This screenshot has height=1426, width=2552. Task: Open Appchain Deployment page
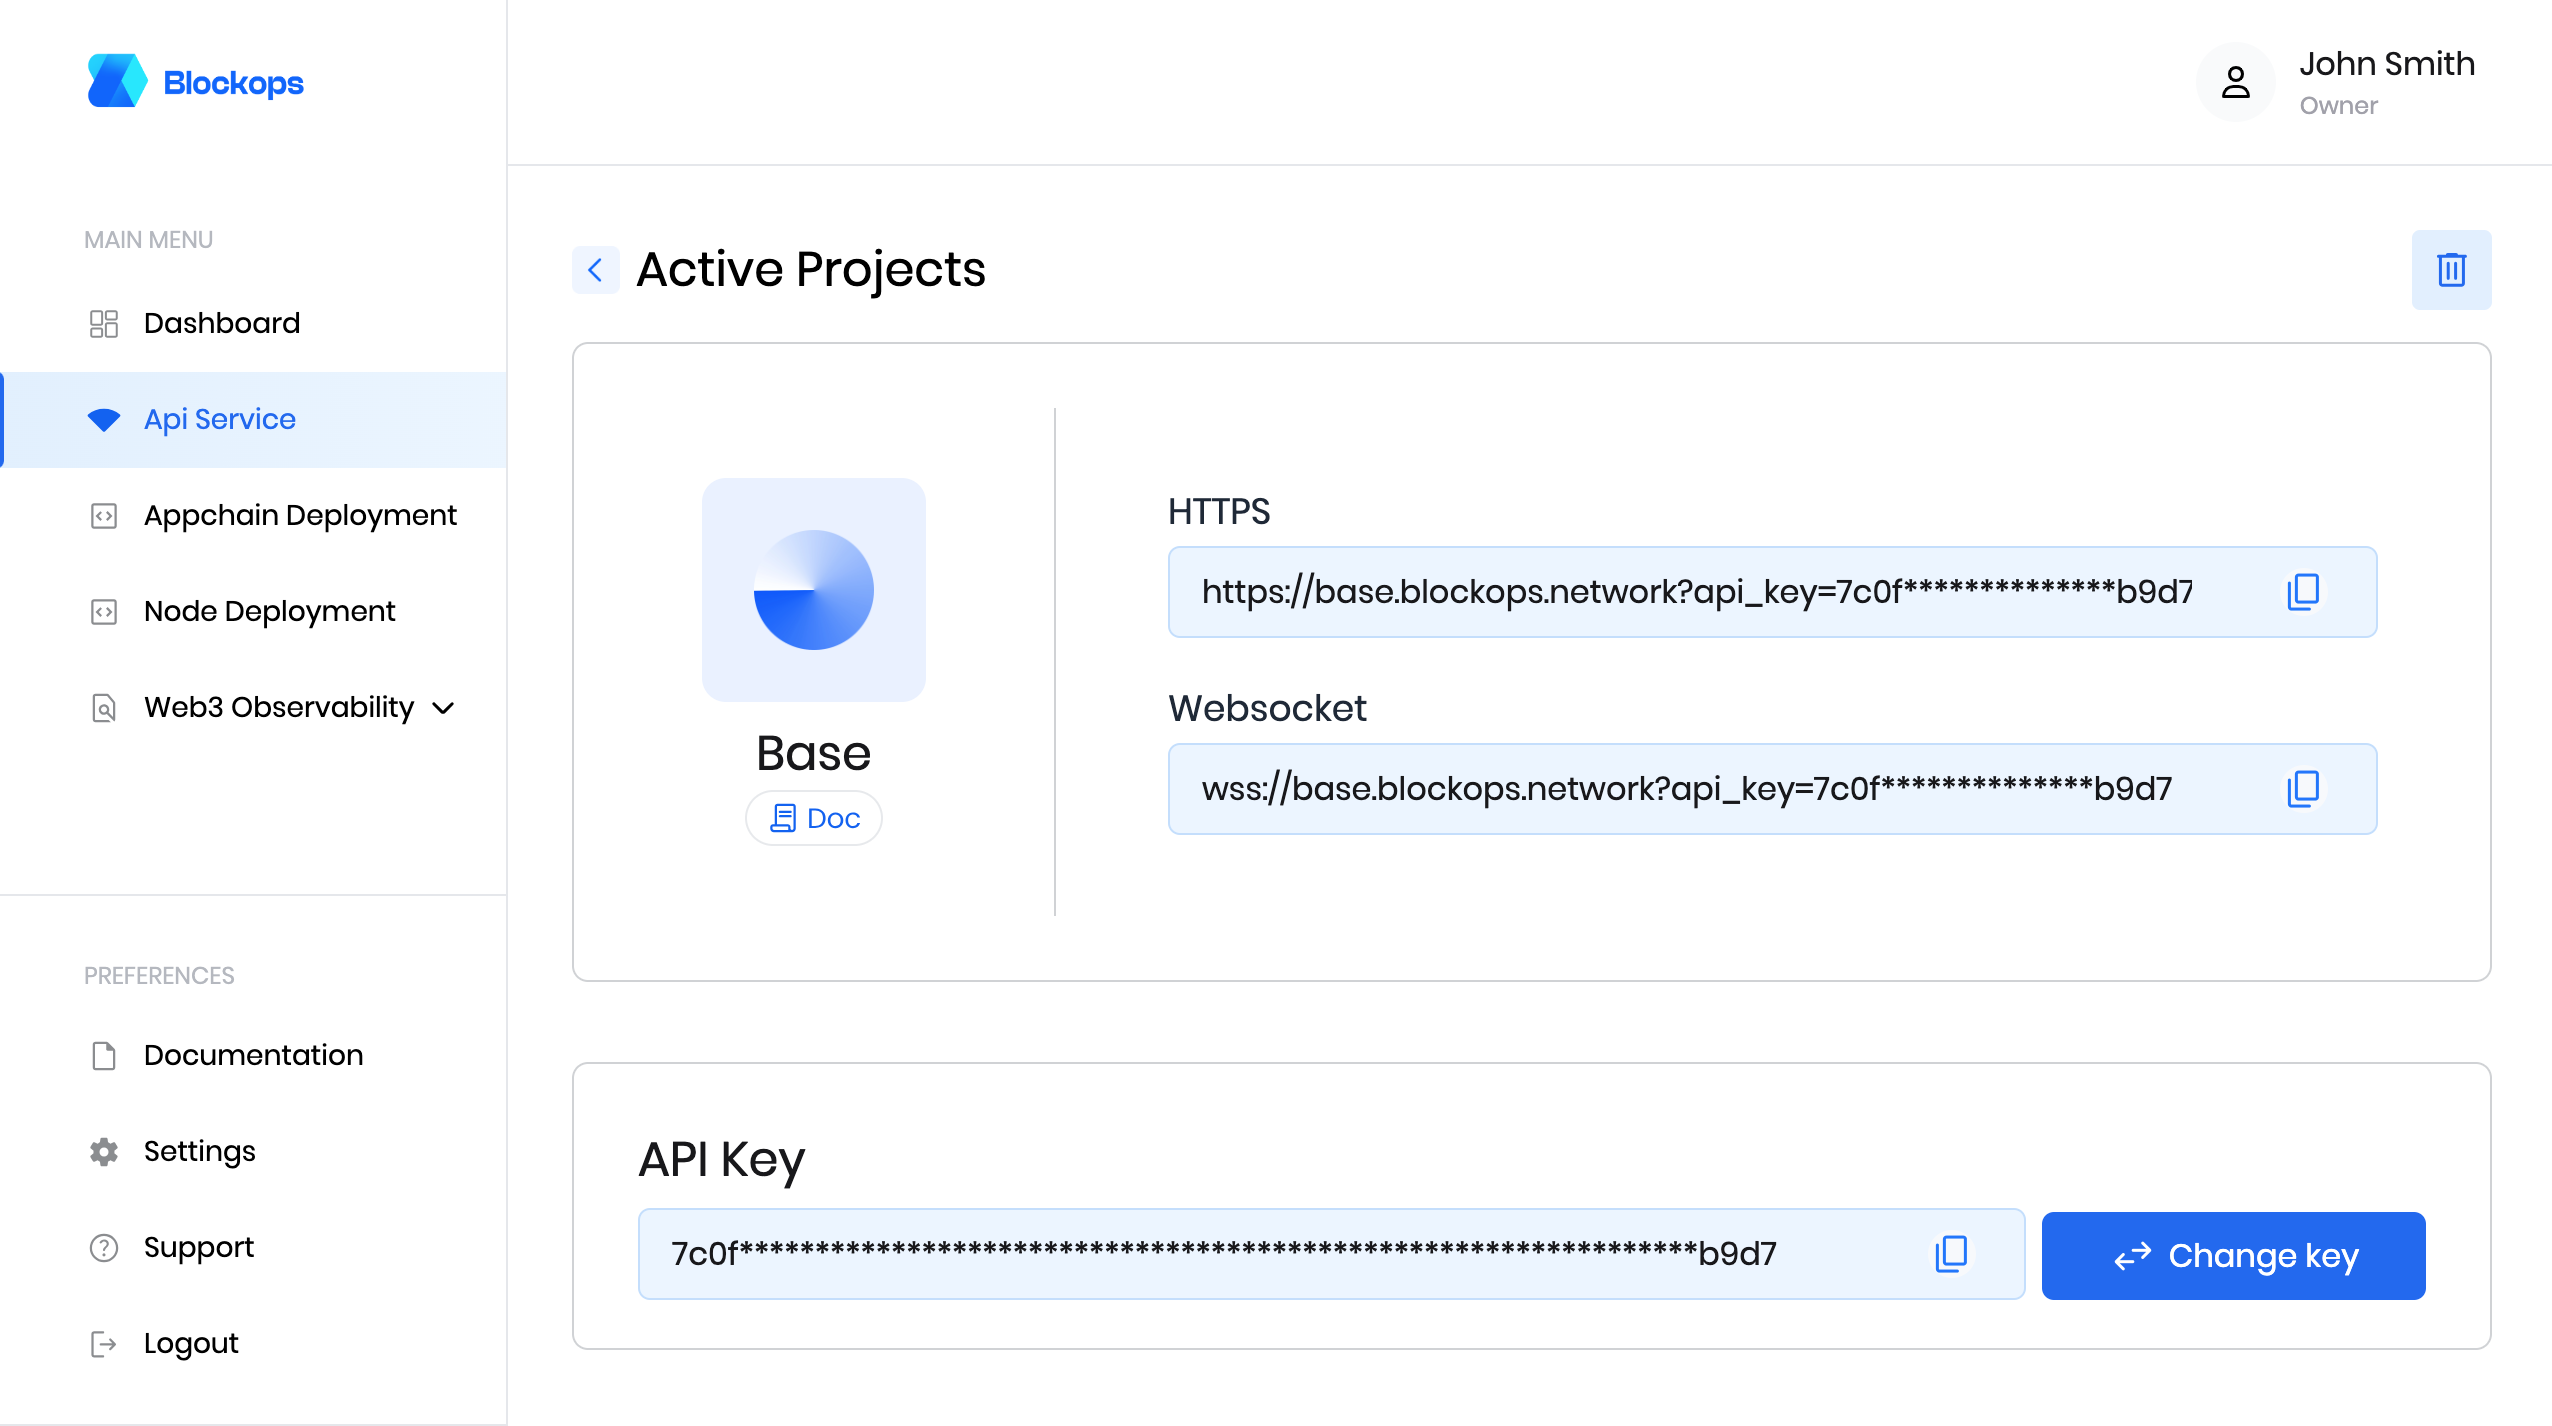[300, 516]
